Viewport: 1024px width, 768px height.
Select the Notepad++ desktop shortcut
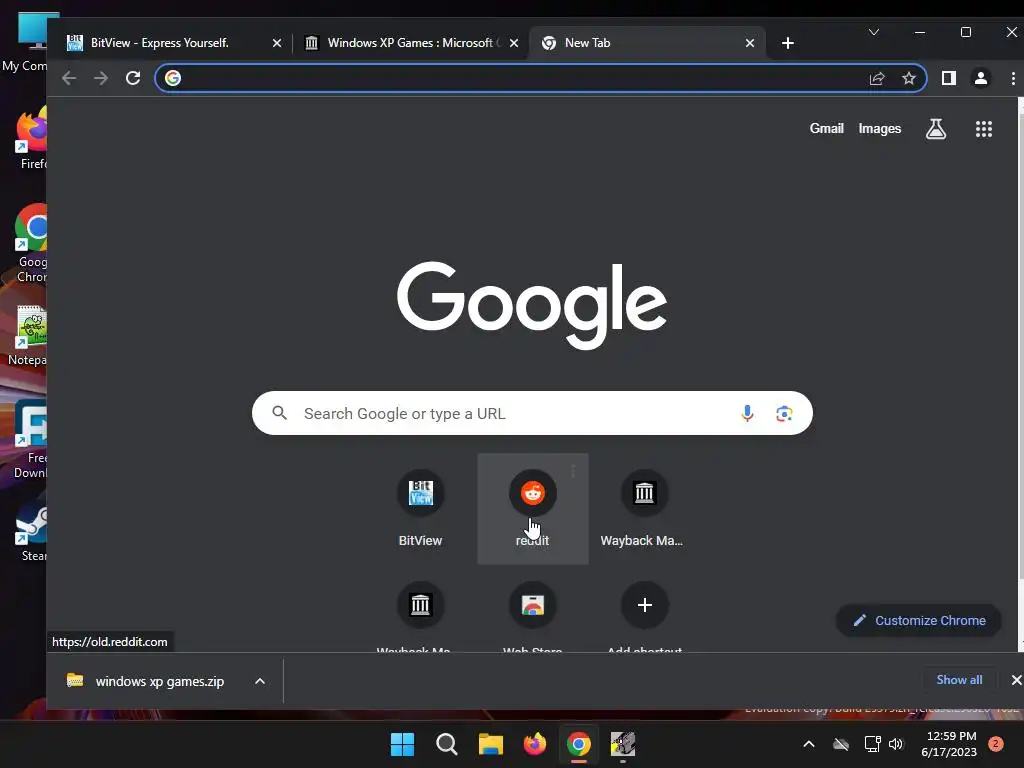coord(27,336)
